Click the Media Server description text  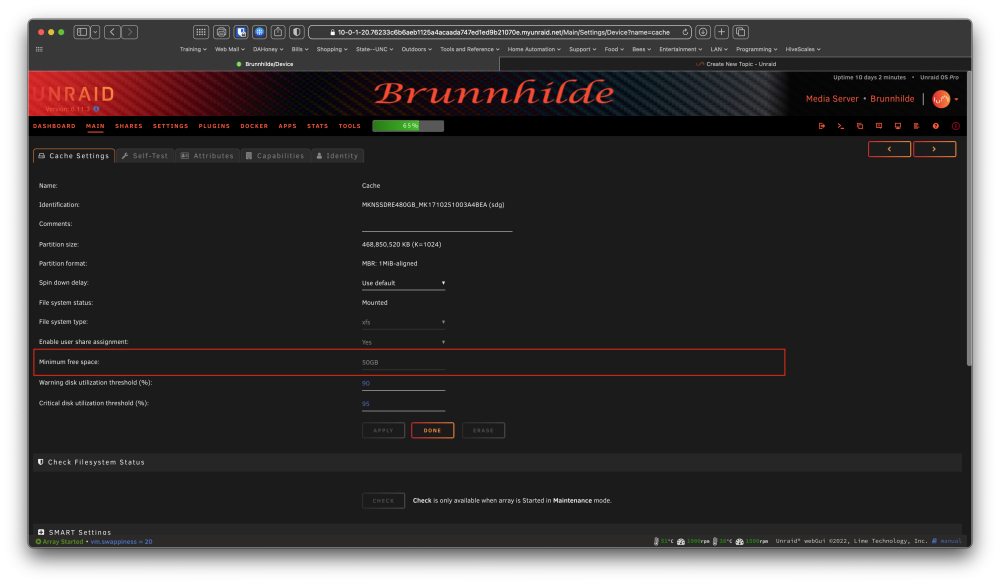[x=832, y=99]
